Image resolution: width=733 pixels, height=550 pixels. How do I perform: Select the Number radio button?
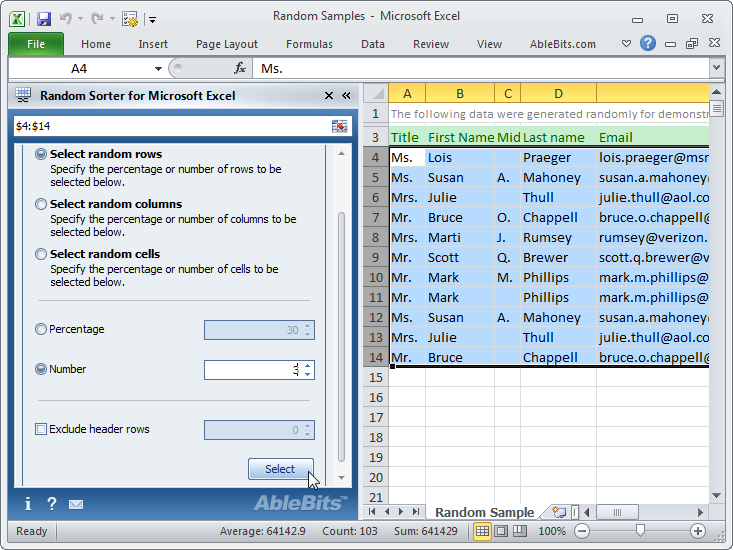point(41,369)
